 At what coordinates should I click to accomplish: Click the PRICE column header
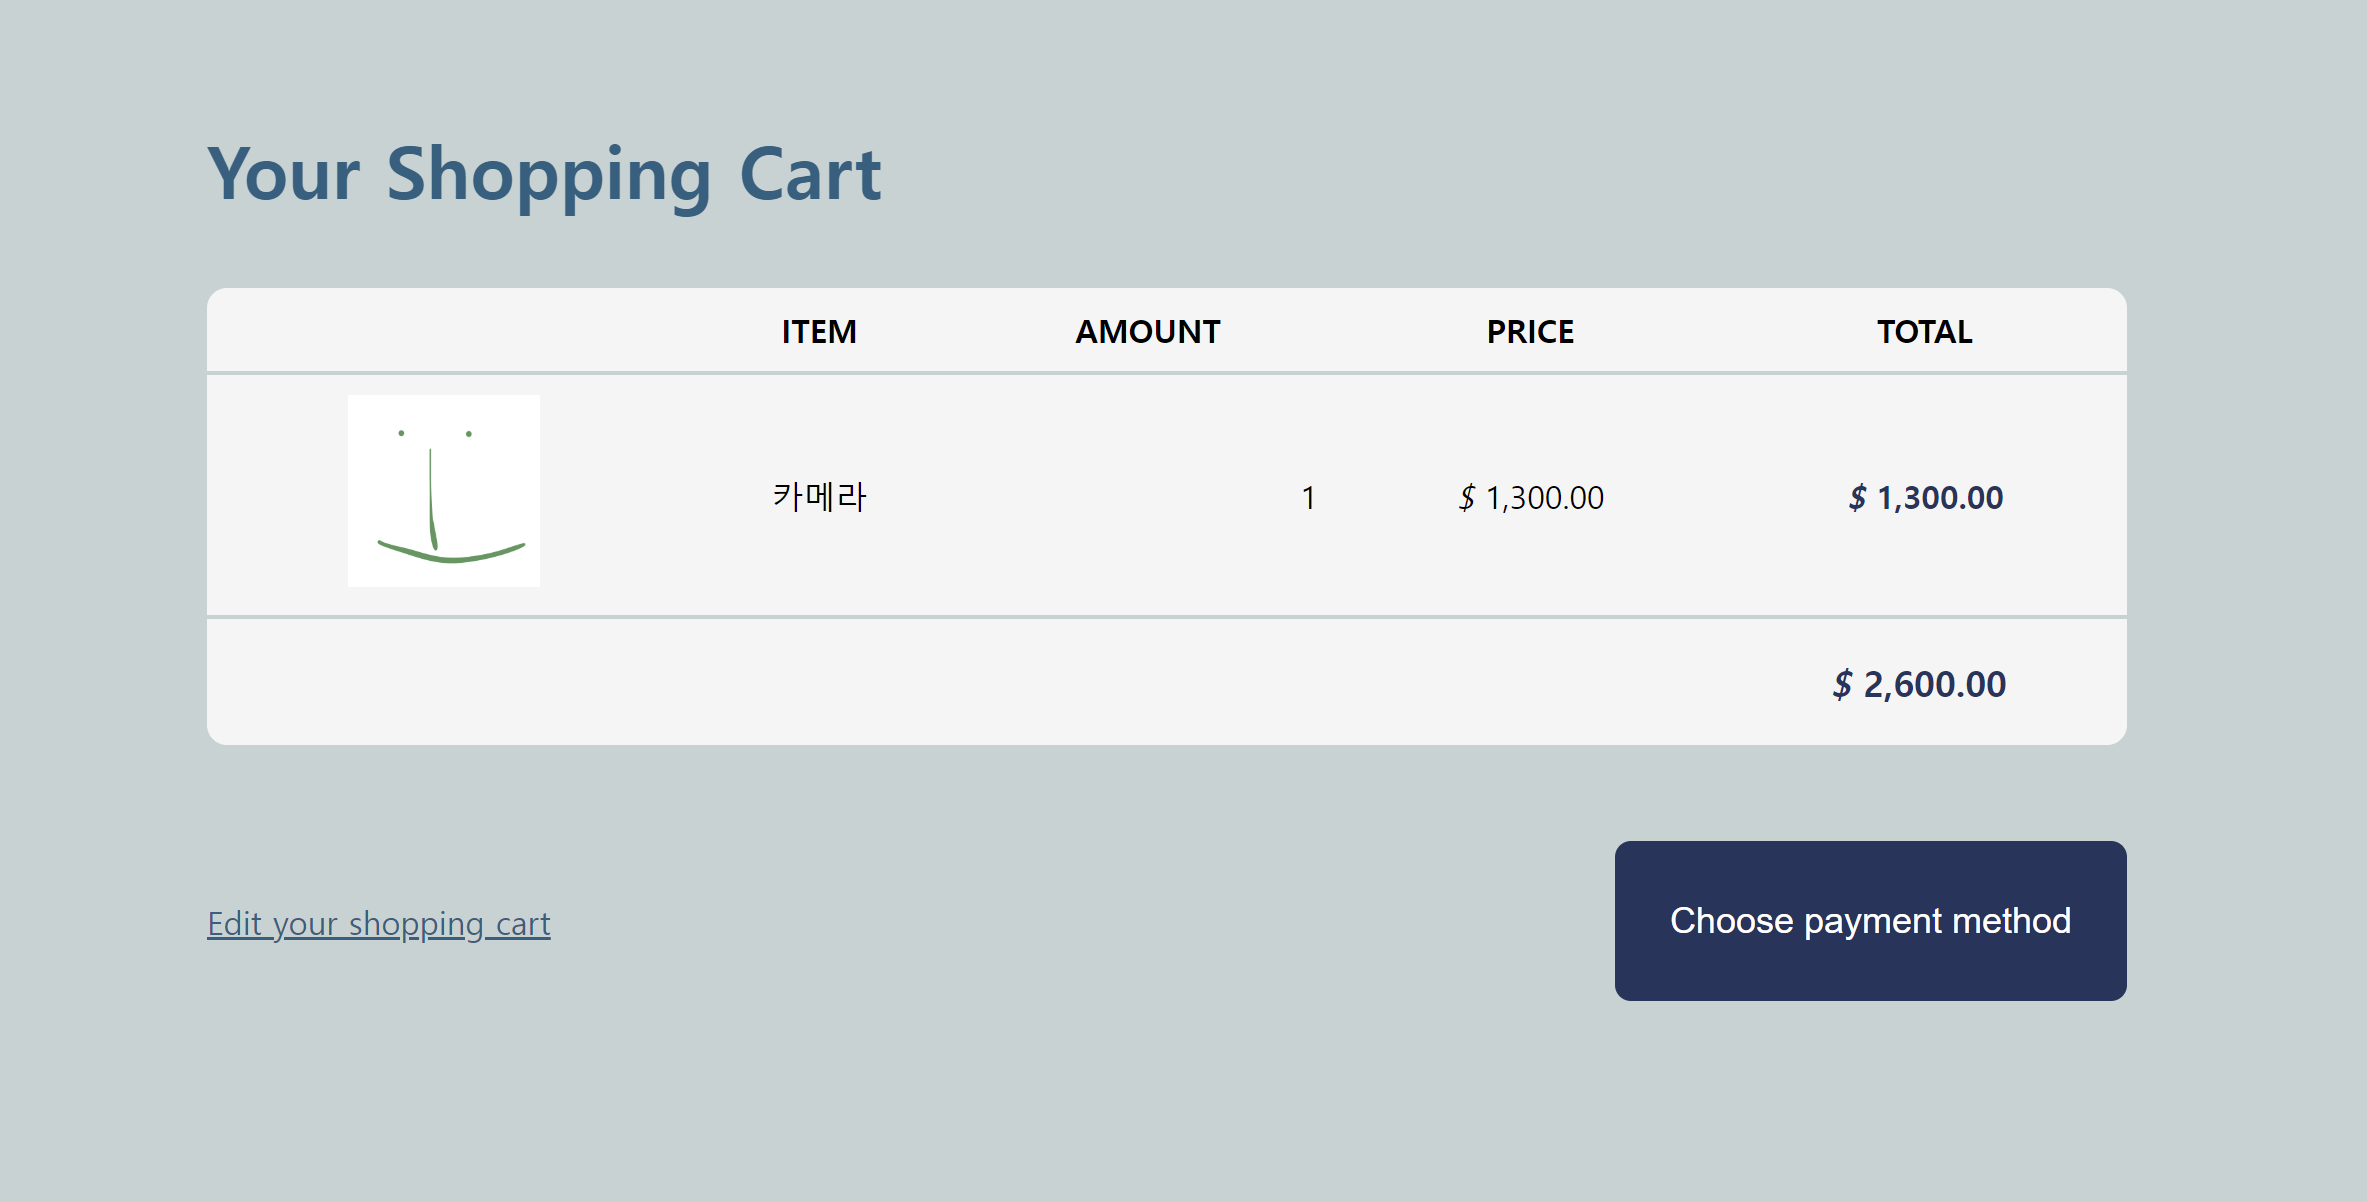pos(1529,332)
